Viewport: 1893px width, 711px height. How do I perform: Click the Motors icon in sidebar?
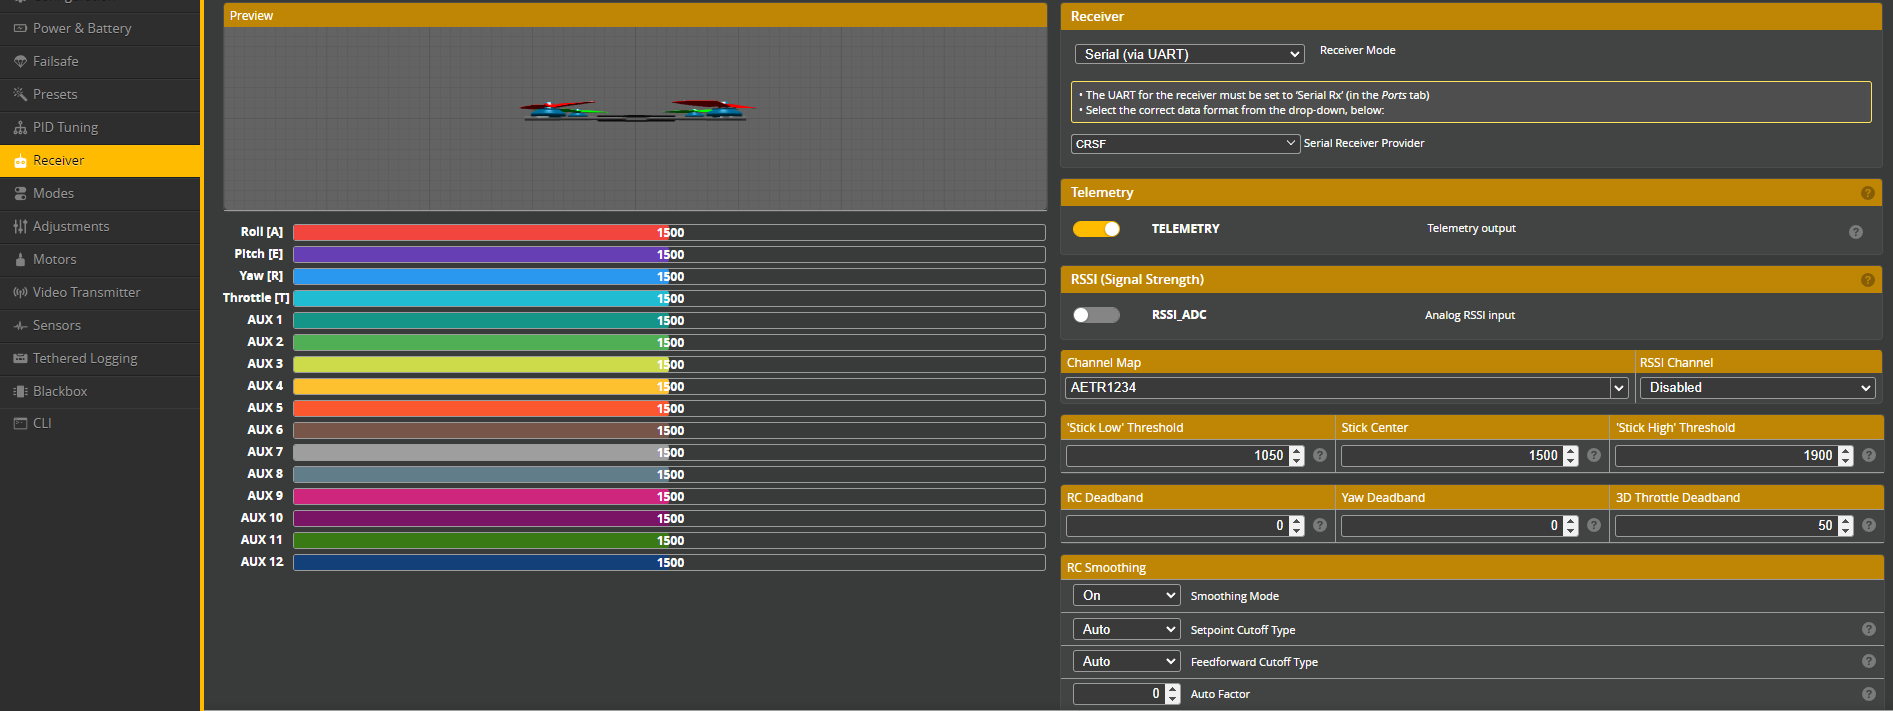tap(20, 259)
